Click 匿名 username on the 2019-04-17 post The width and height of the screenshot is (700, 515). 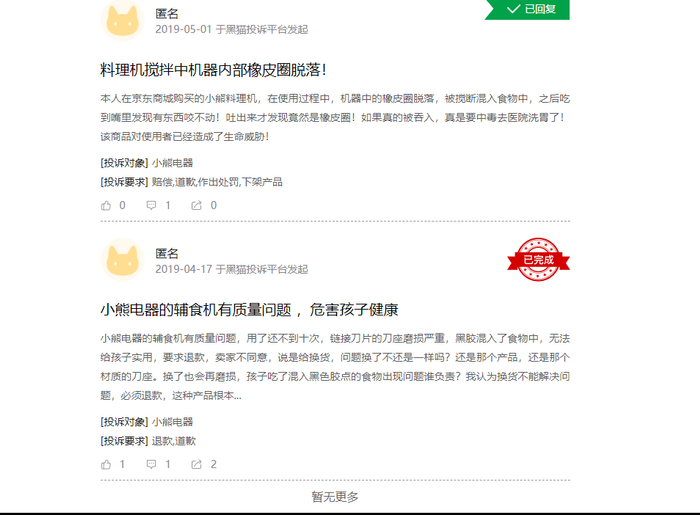tap(167, 253)
